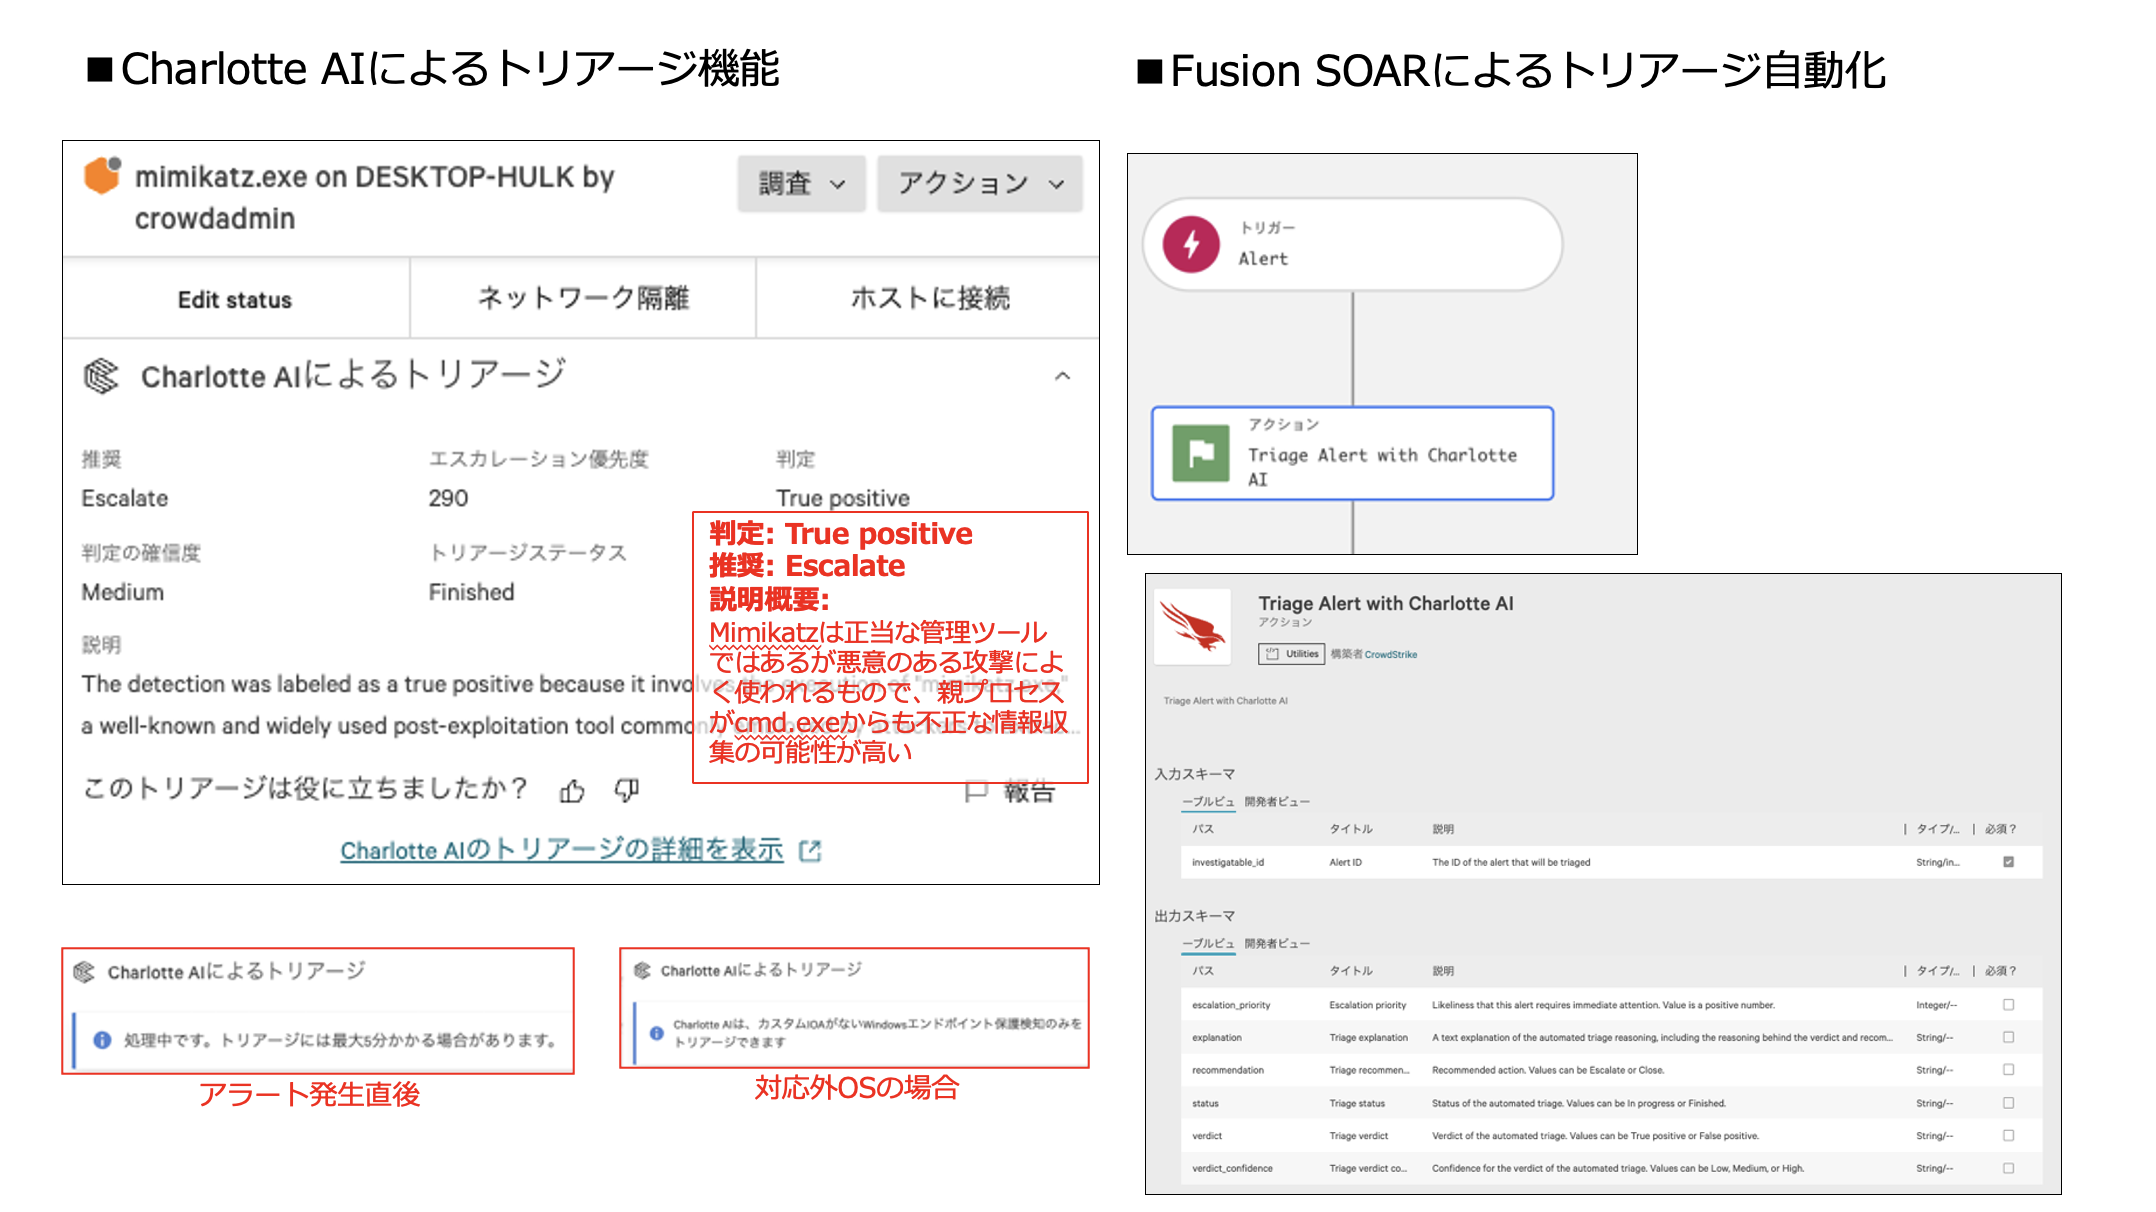Open the 調査 dropdown

pyautogui.click(x=801, y=184)
